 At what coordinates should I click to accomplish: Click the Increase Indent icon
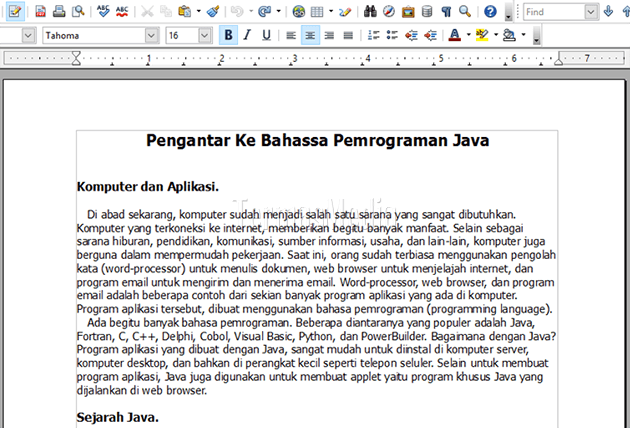tap(430, 35)
